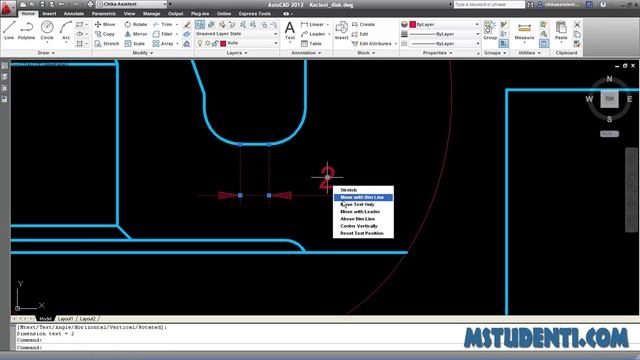Click the Insert block button
The width and height of the screenshot is (640, 360).
[x=341, y=31]
